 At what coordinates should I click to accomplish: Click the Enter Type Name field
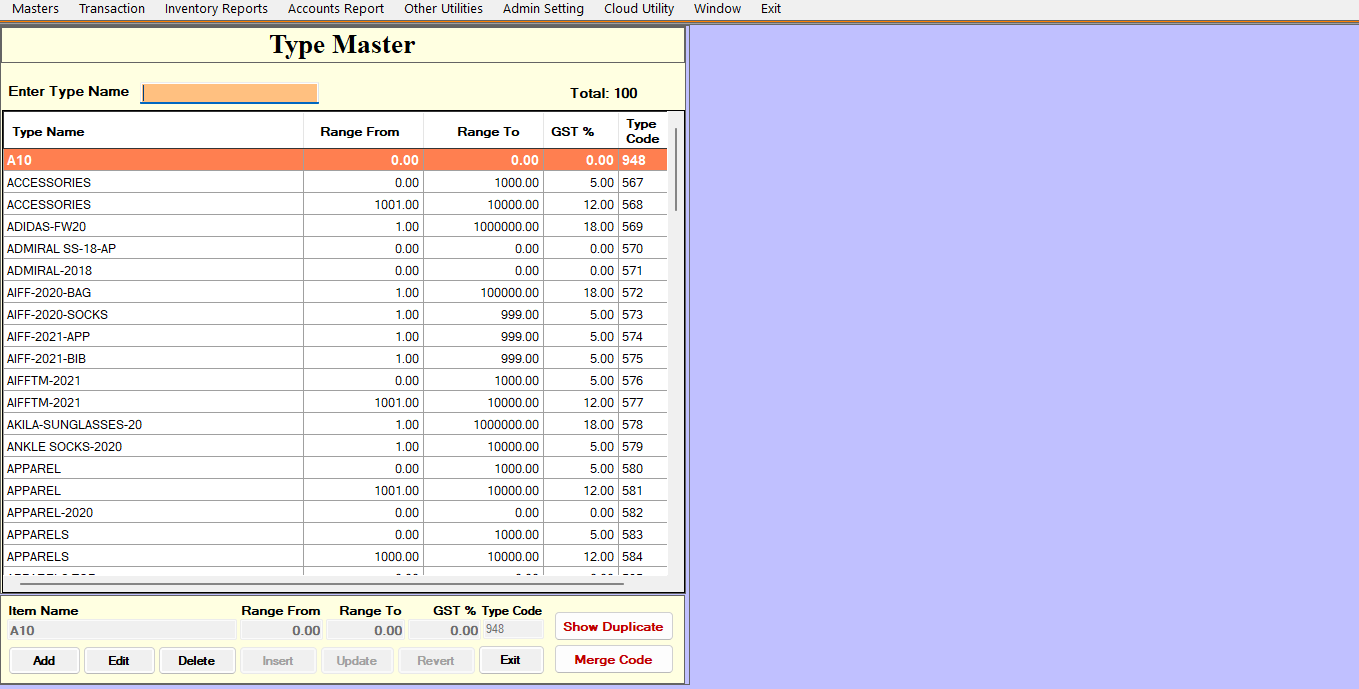point(230,93)
